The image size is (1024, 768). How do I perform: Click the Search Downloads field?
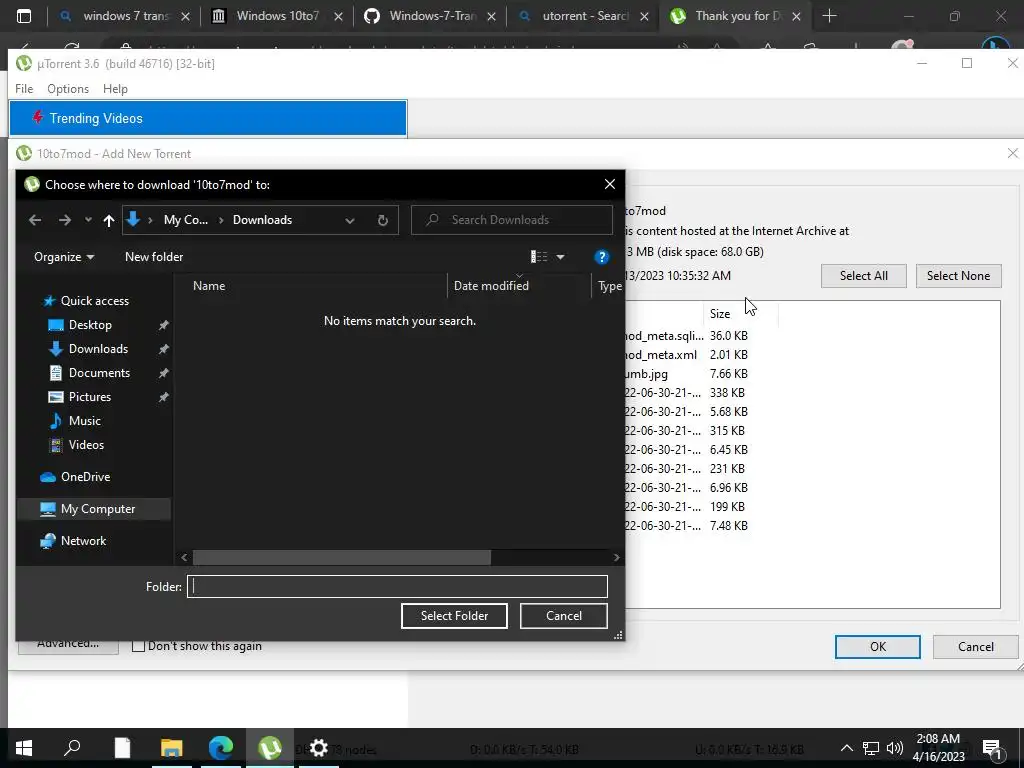[512, 220]
